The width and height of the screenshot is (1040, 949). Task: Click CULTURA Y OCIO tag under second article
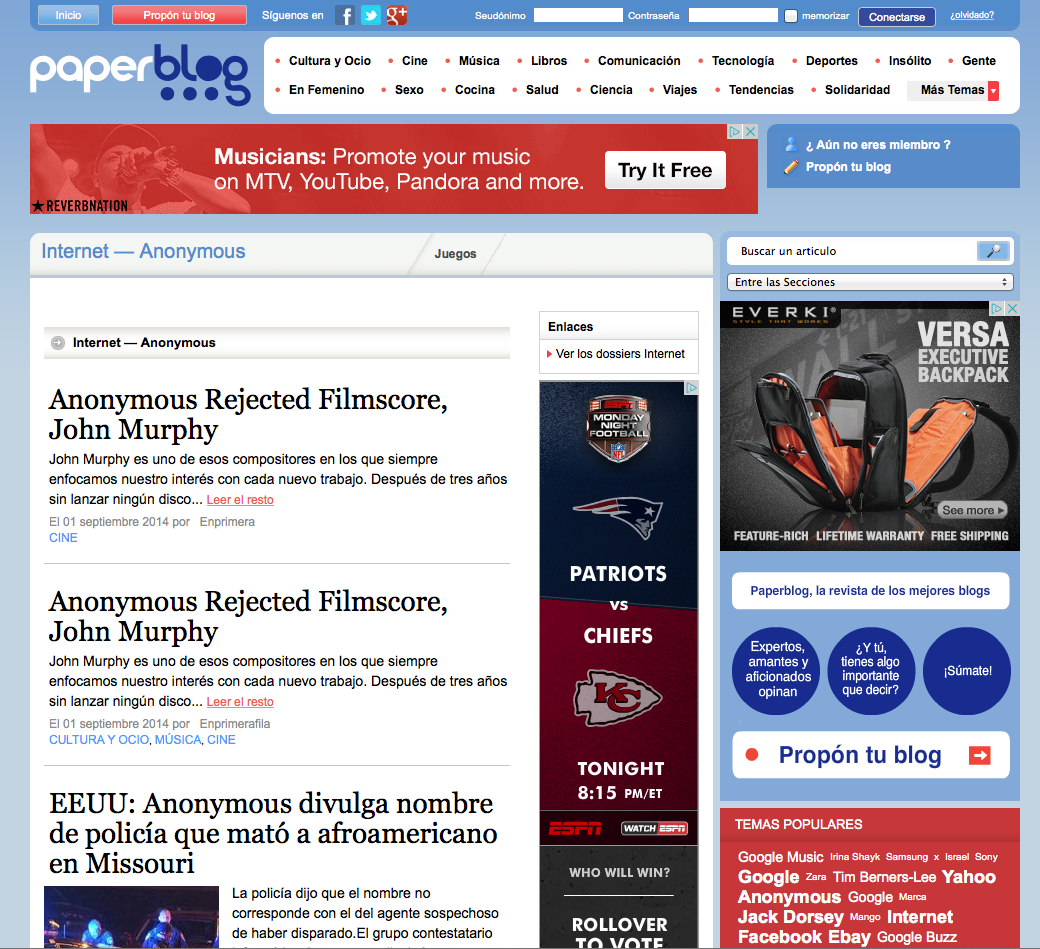click(x=99, y=740)
